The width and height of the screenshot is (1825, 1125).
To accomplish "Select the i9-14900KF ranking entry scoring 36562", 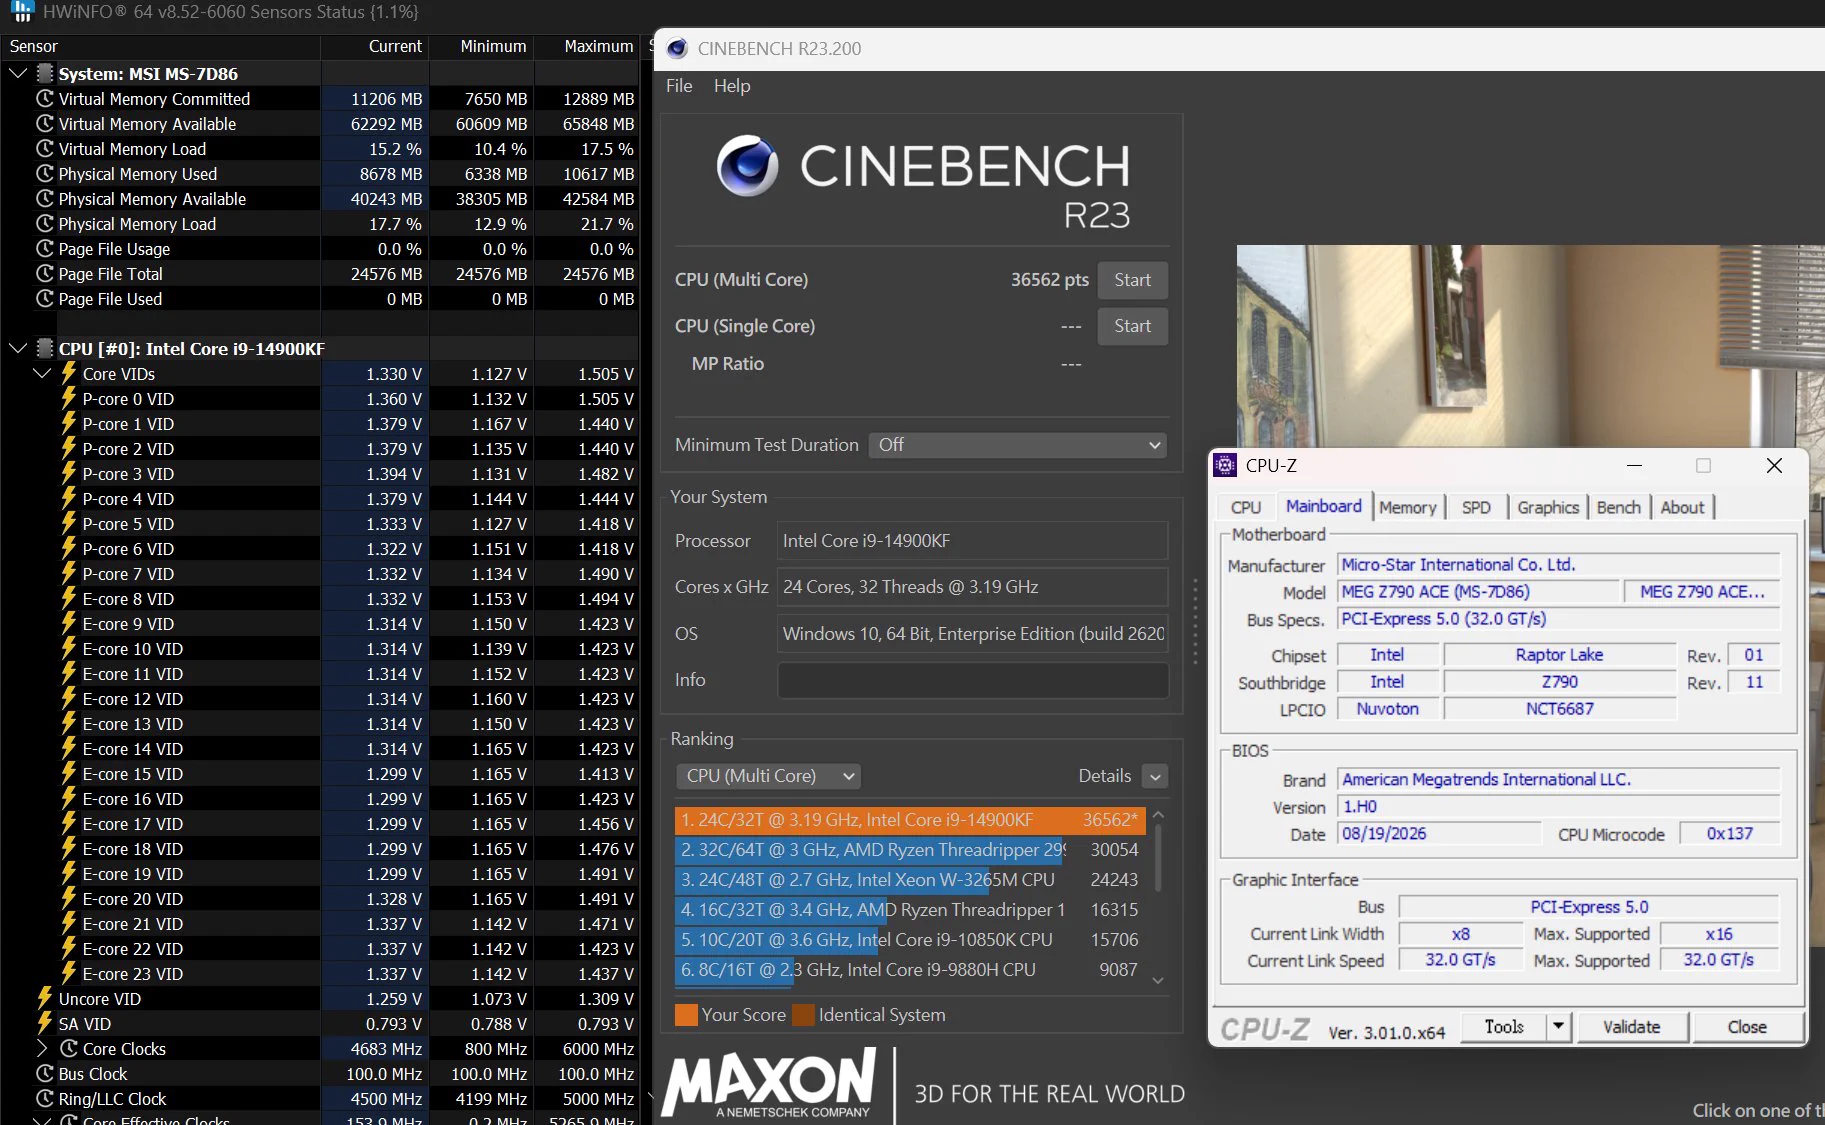I will [910, 820].
